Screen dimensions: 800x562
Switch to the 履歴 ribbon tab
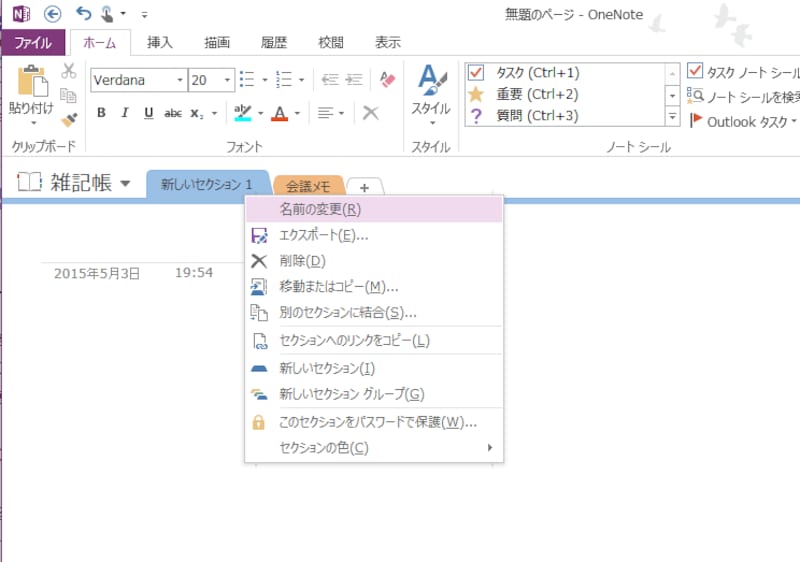click(x=274, y=42)
